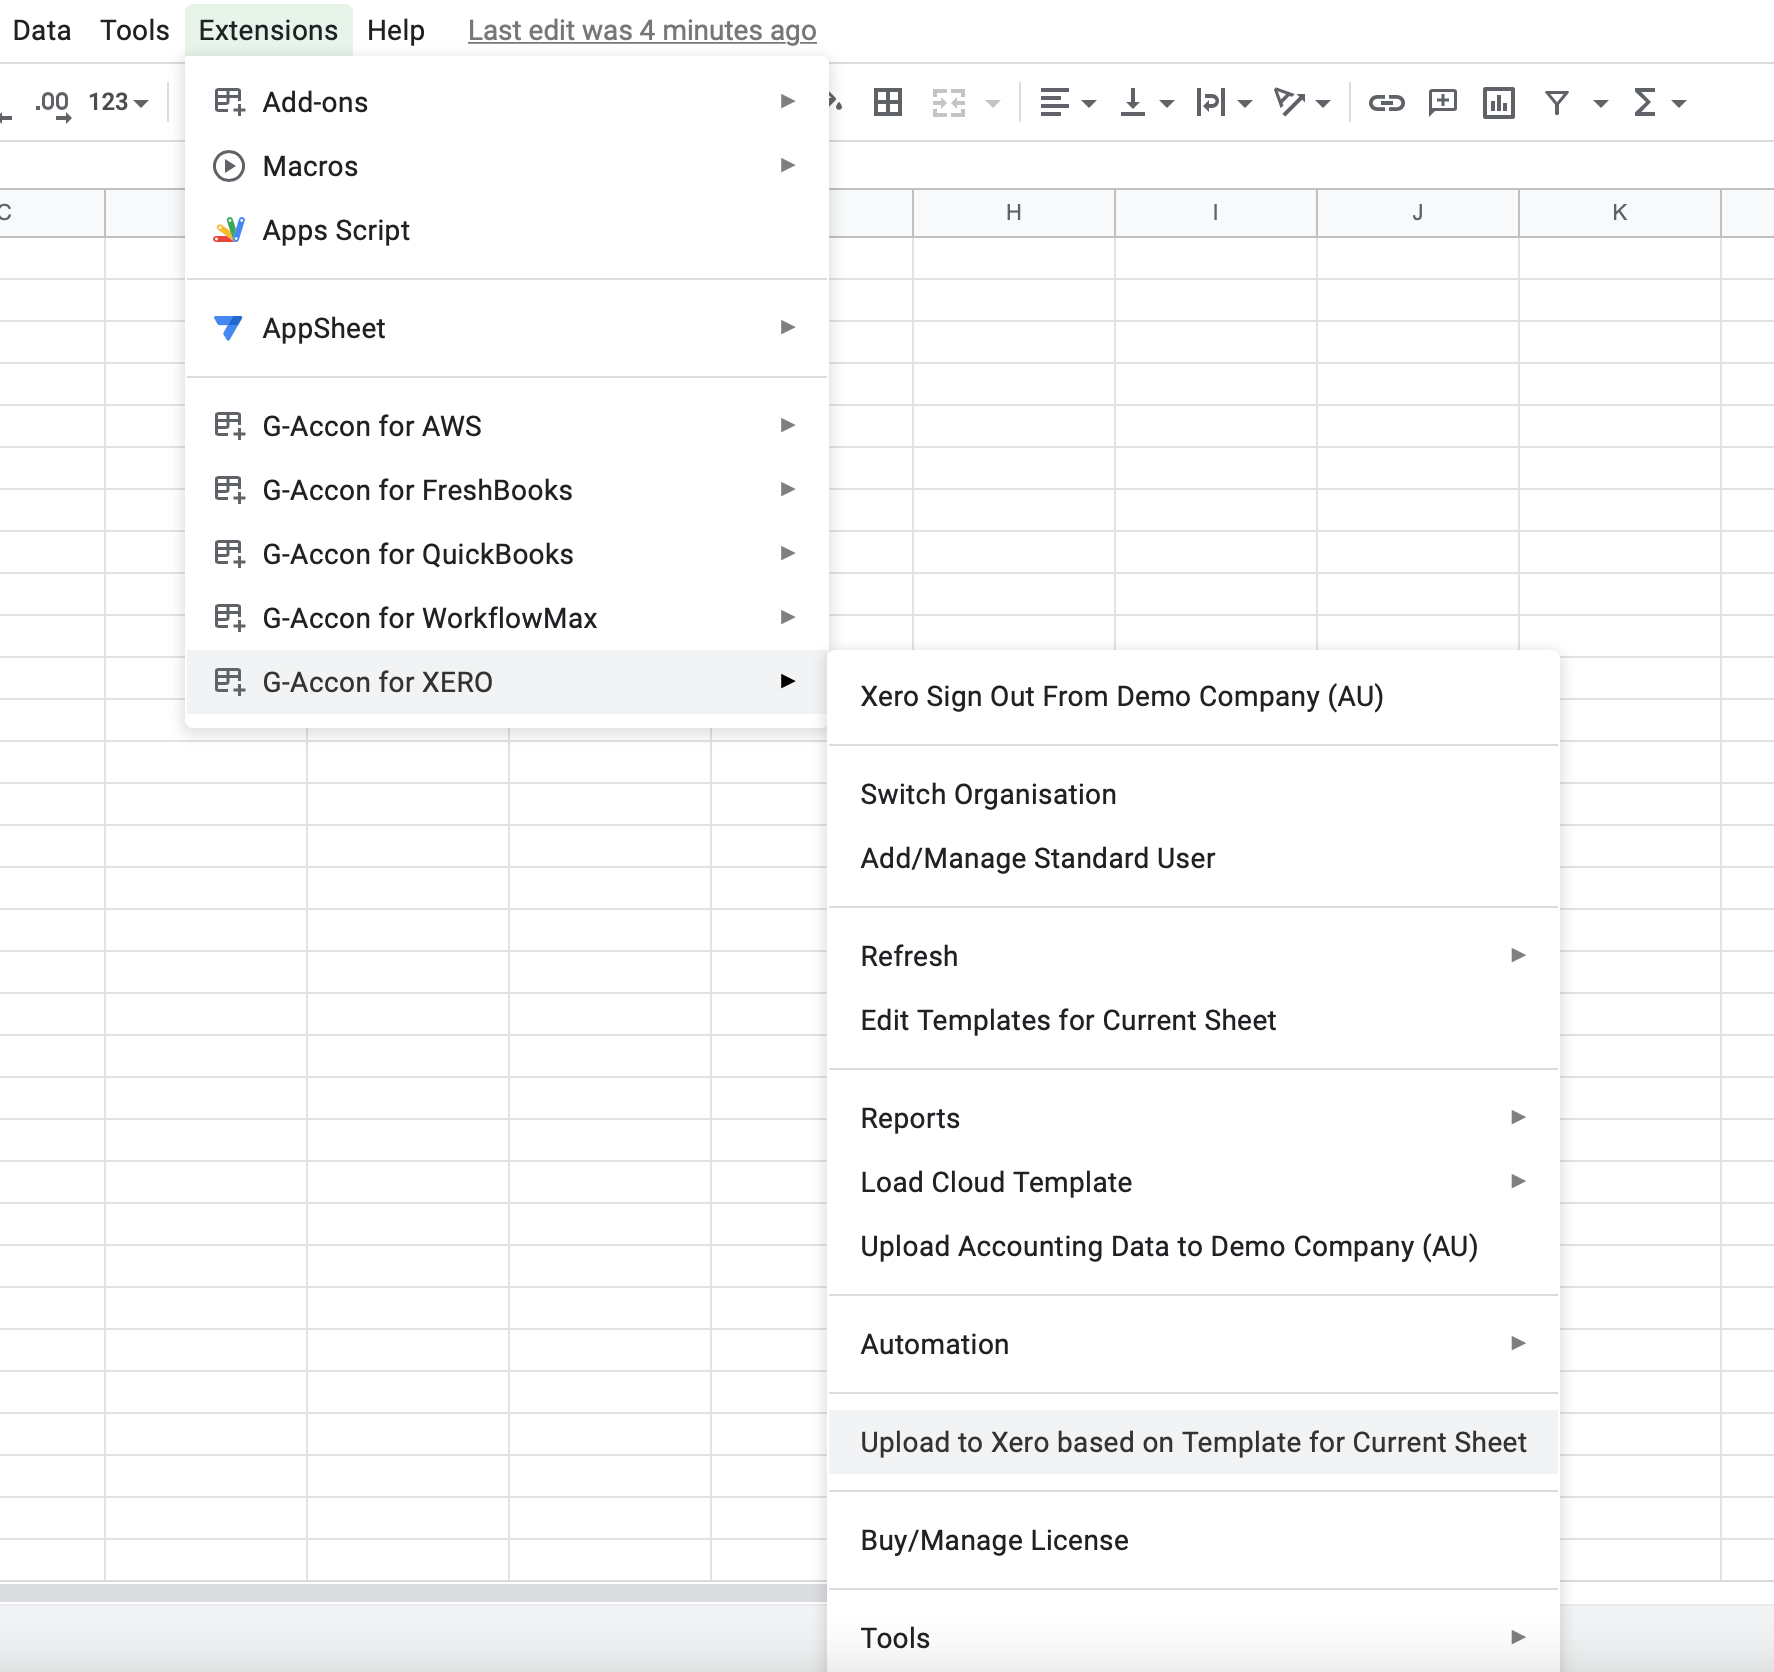The image size is (1774, 1672).
Task: Select column H header
Action: (x=1013, y=212)
